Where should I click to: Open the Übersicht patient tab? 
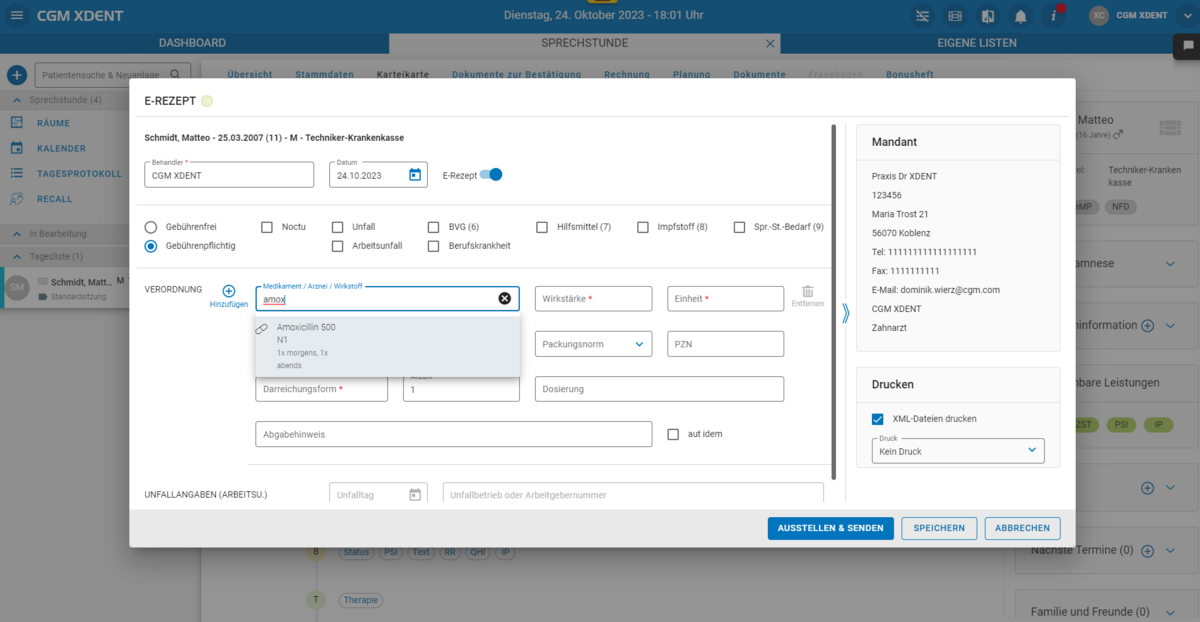(x=250, y=75)
